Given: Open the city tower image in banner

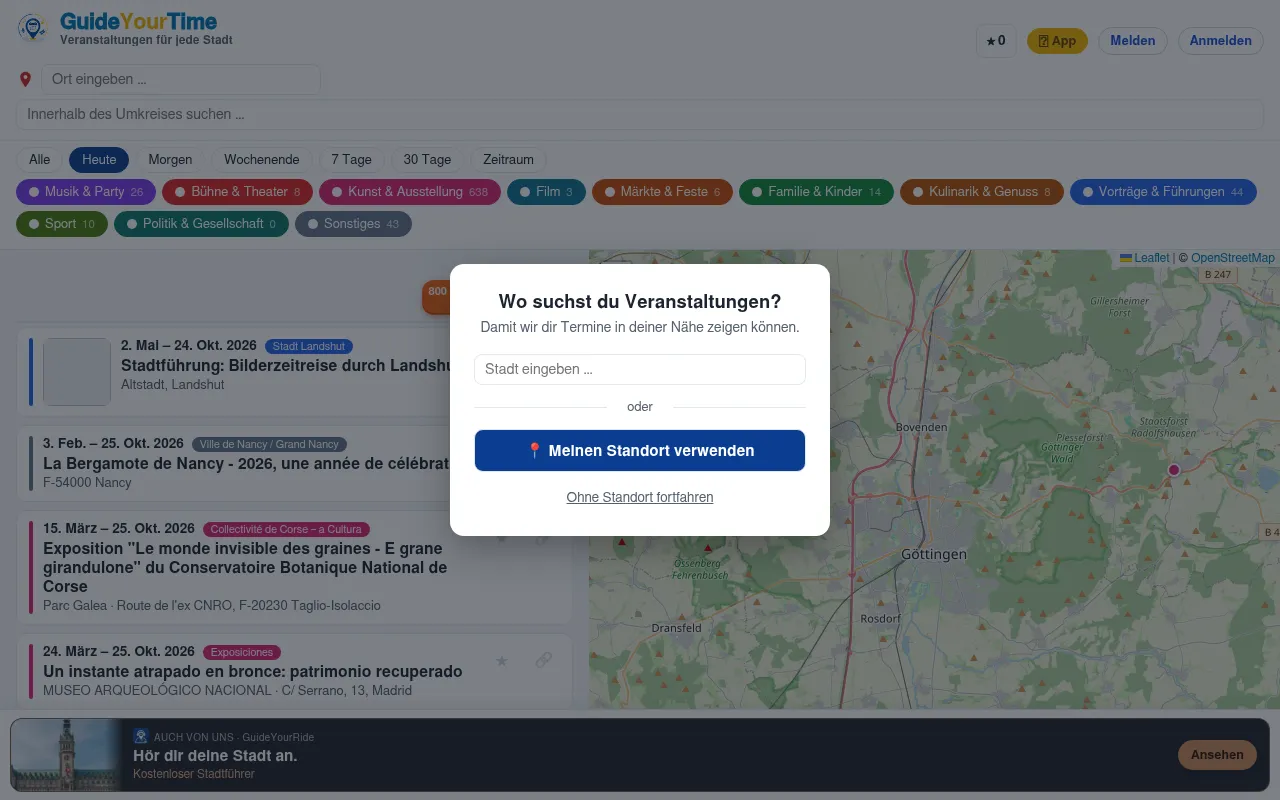Looking at the screenshot, I should click(66, 755).
